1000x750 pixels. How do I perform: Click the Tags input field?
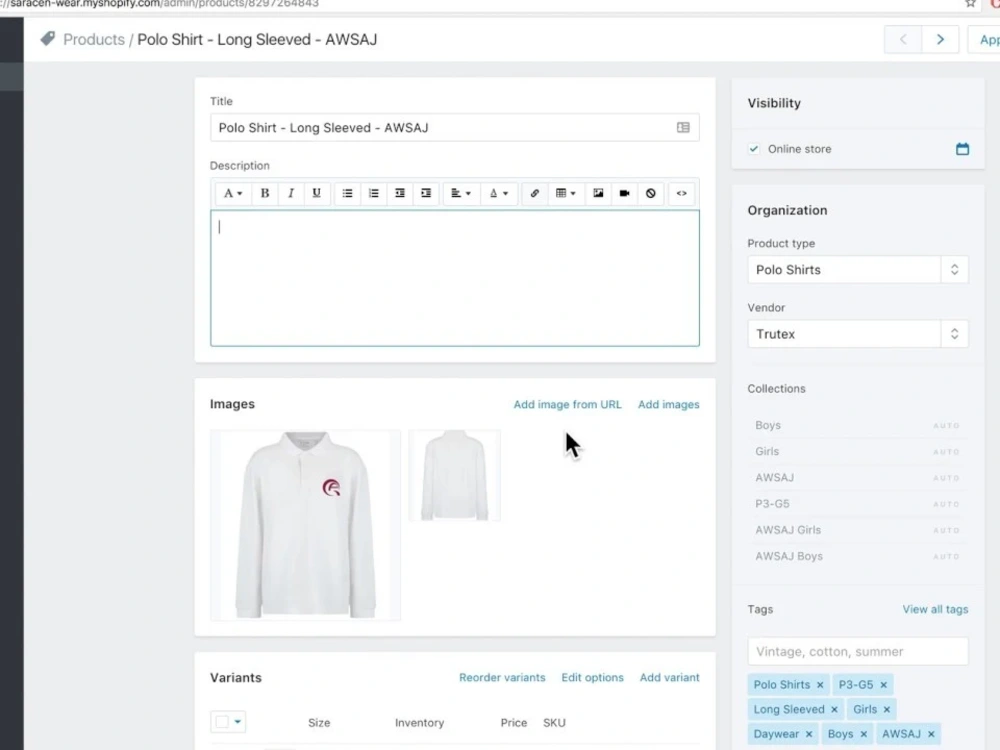[858, 651]
